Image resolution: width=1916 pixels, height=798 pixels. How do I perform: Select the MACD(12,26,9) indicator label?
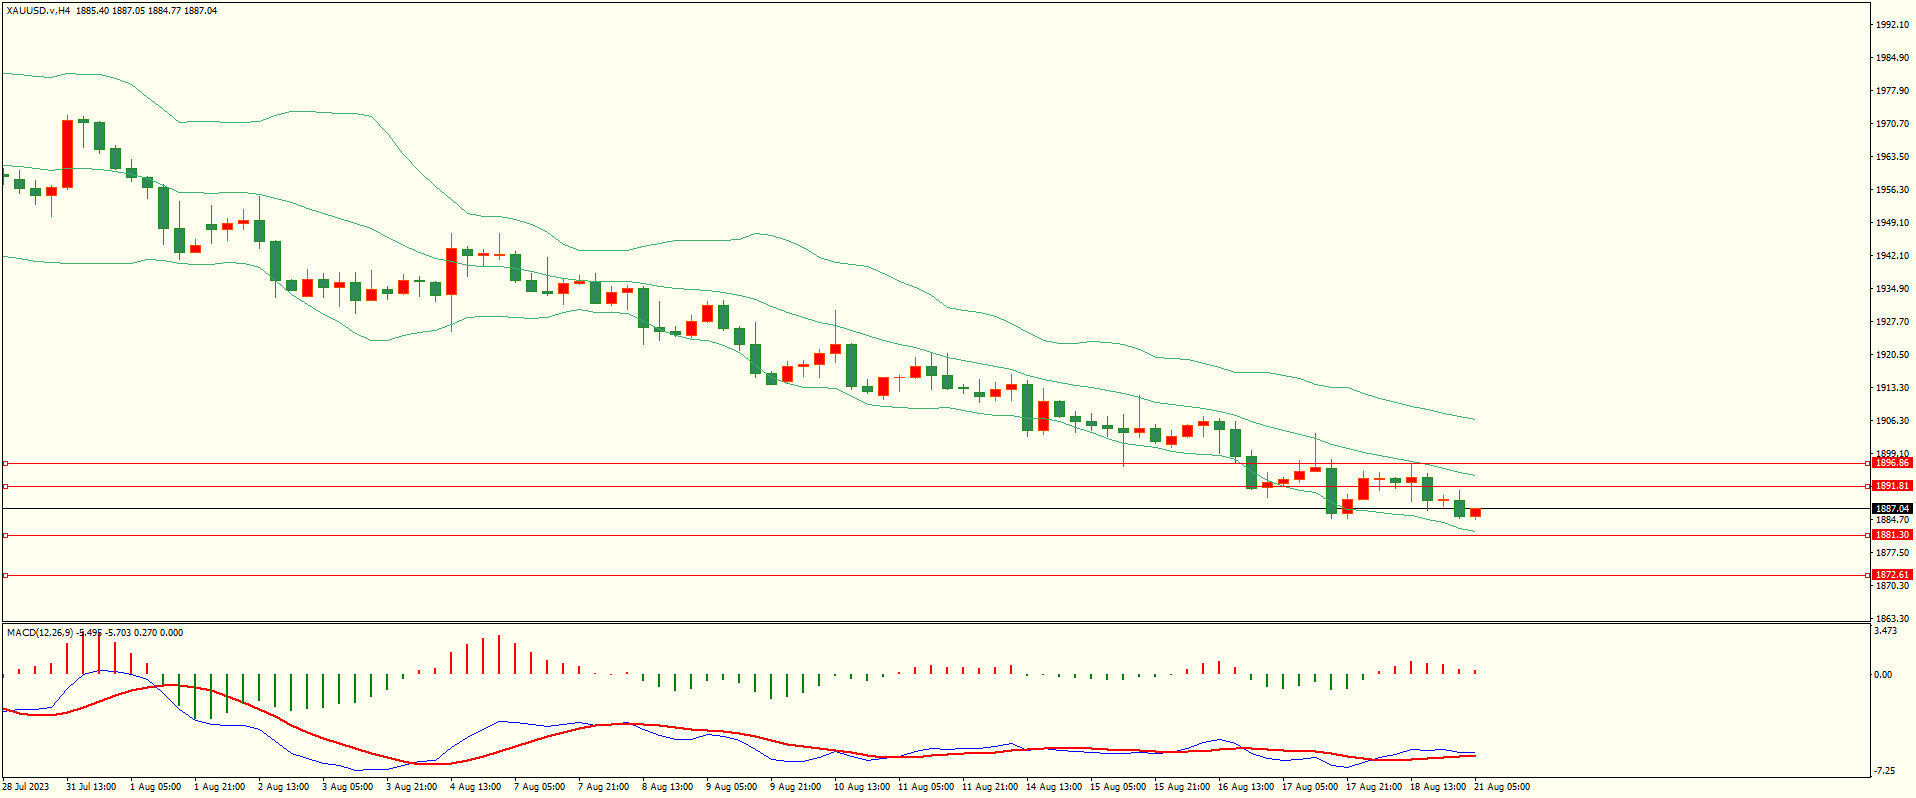tap(40, 633)
